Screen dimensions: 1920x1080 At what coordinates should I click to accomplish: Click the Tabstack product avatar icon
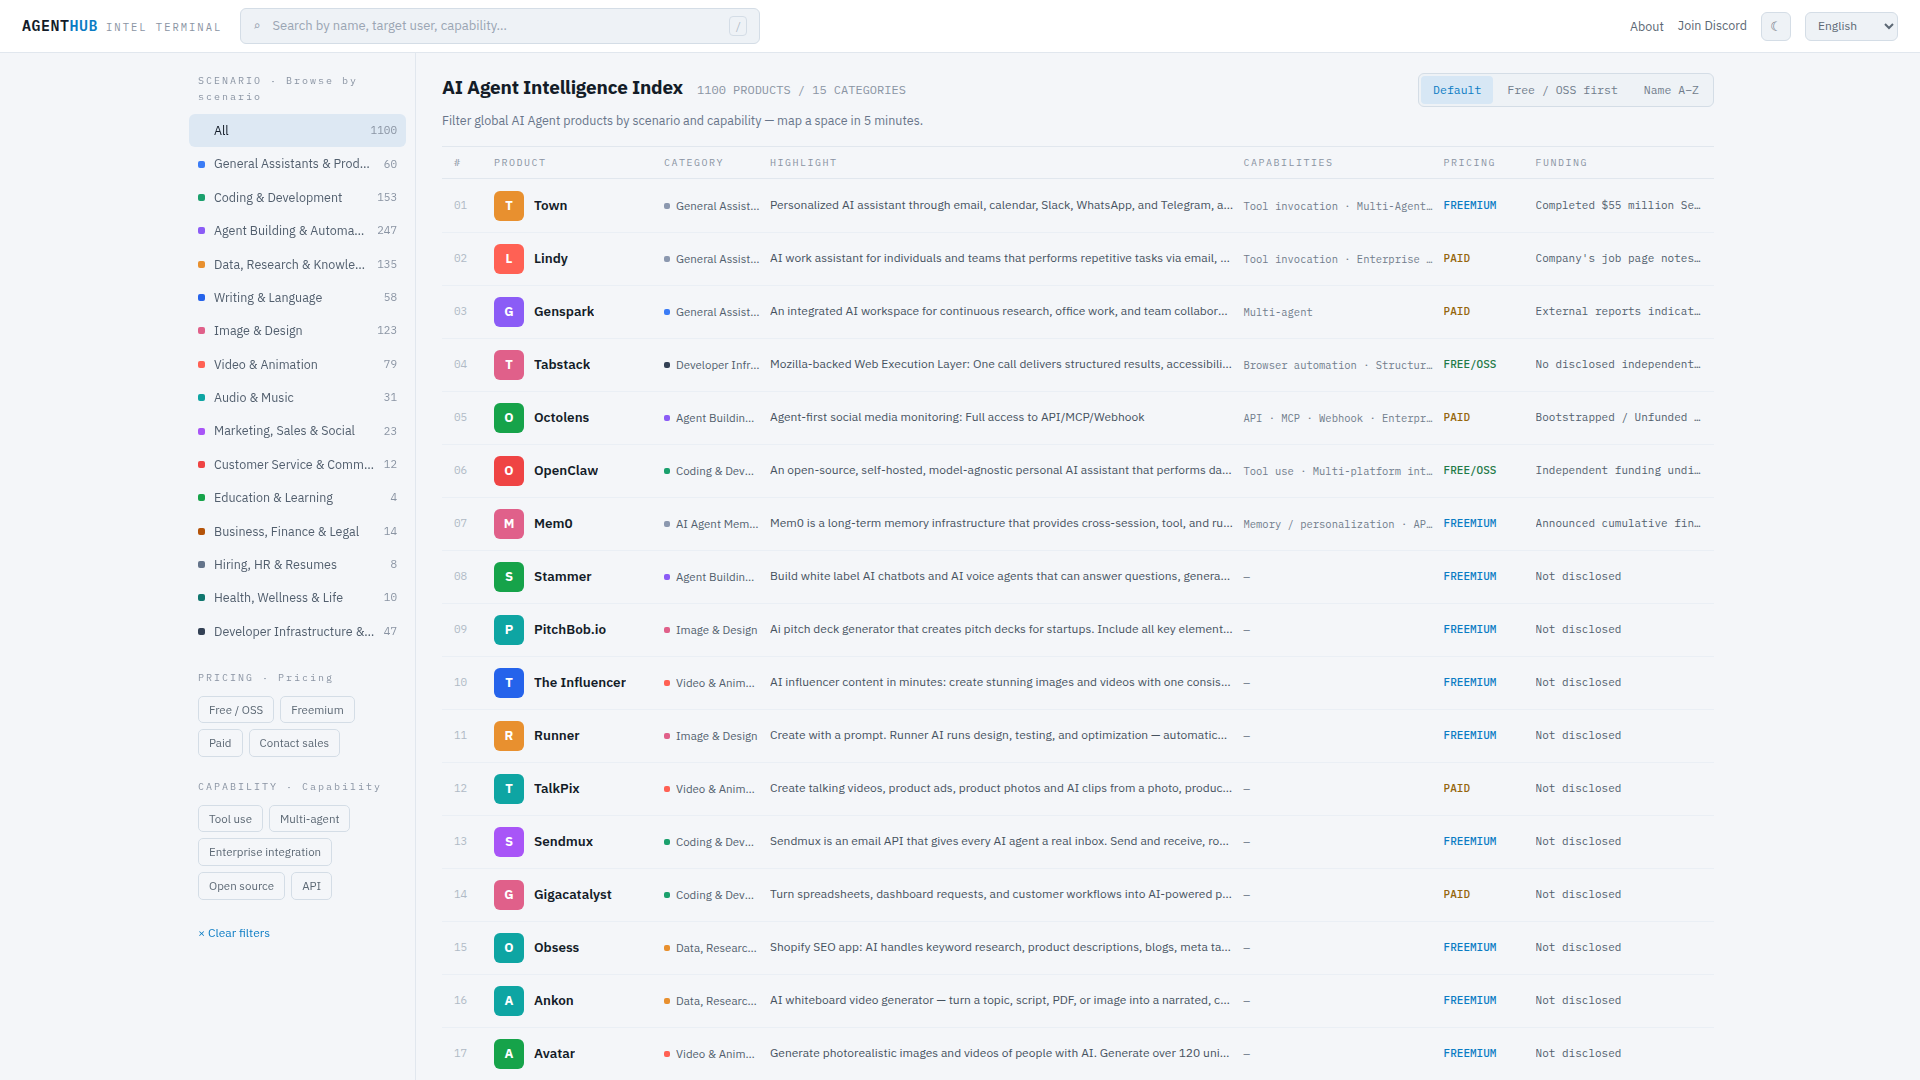(x=509, y=365)
